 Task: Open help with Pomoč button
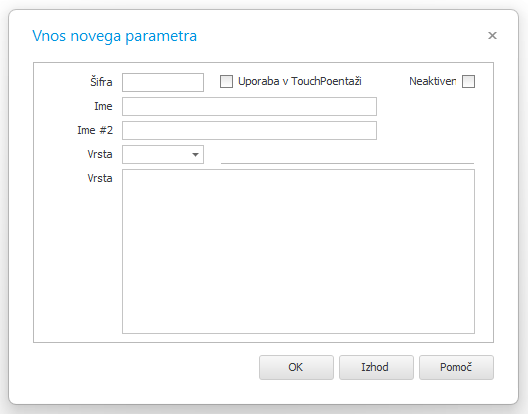pos(456,367)
